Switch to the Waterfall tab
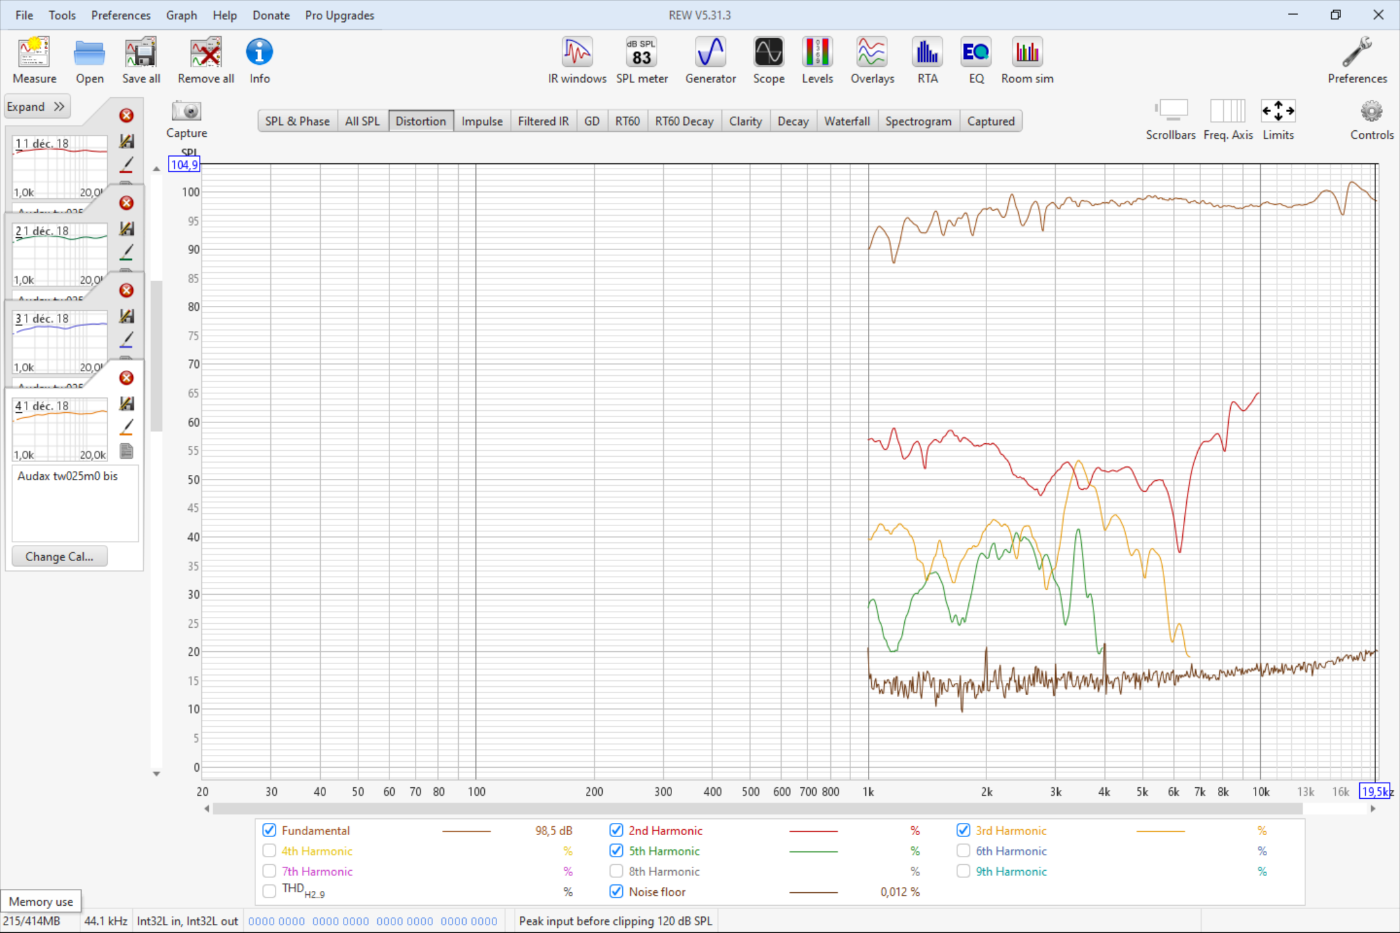Viewport: 1400px width, 933px height. pos(846,121)
